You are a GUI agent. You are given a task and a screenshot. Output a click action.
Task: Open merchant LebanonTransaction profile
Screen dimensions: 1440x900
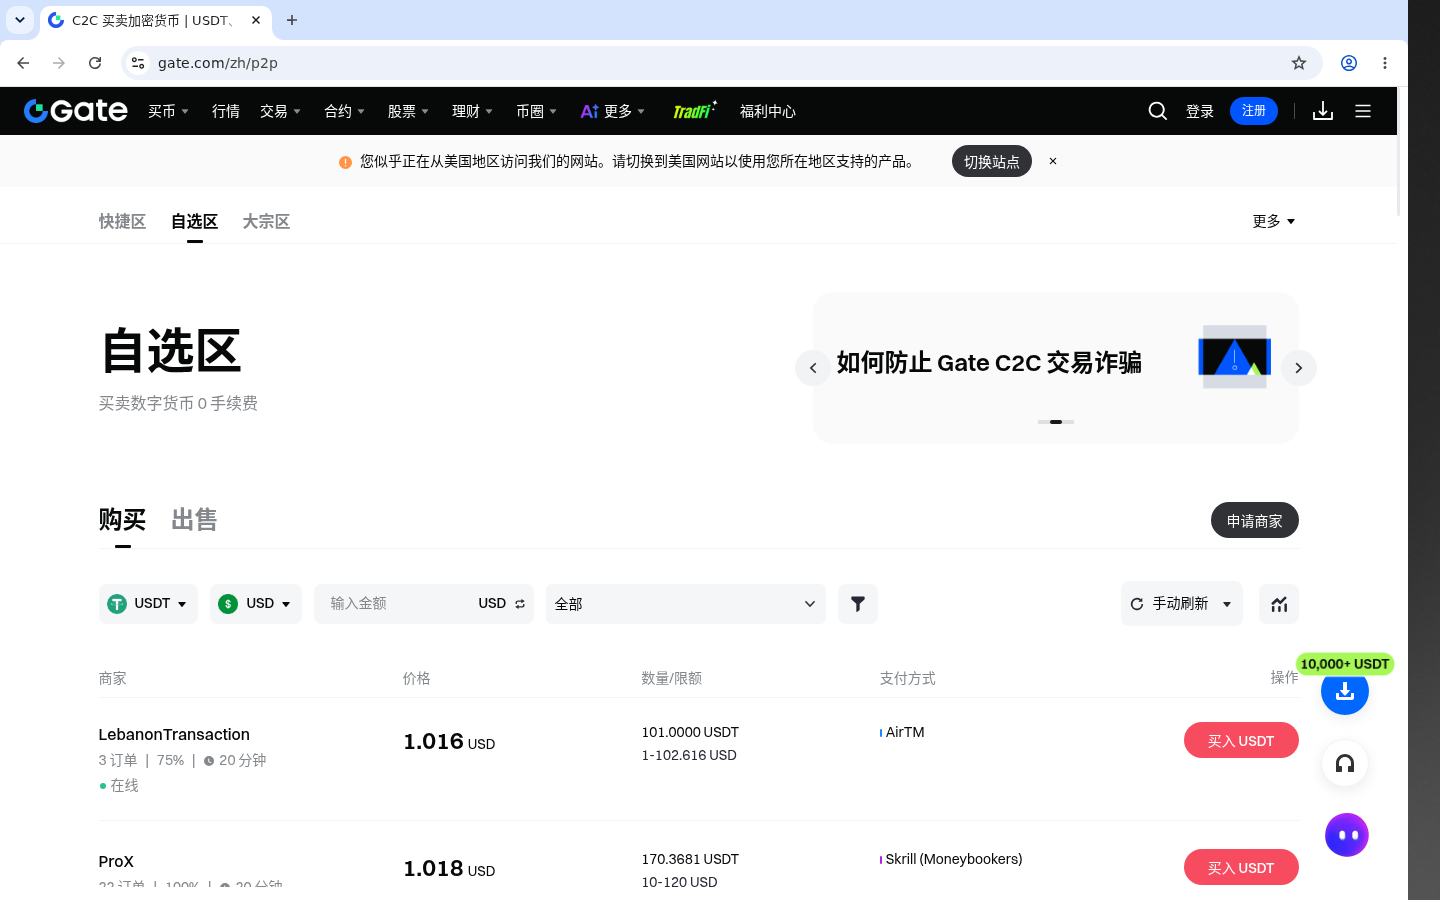click(174, 734)
